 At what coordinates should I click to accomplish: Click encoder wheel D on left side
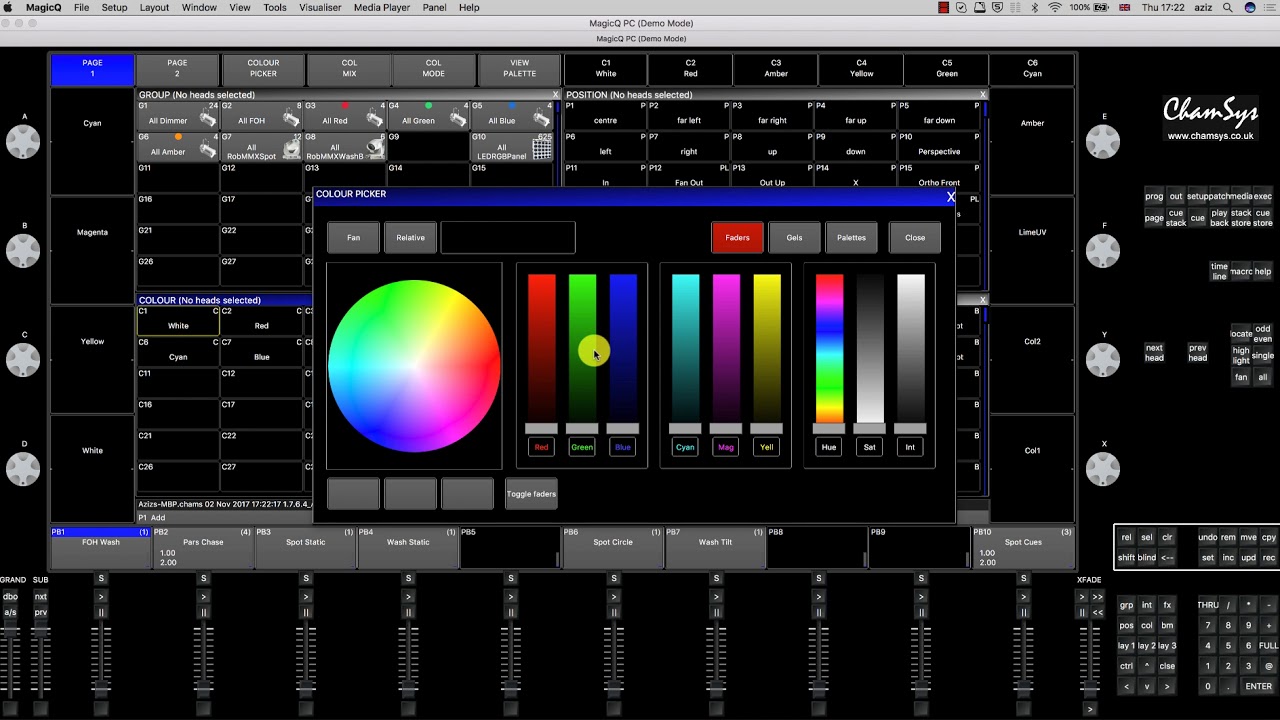[23, 468]
